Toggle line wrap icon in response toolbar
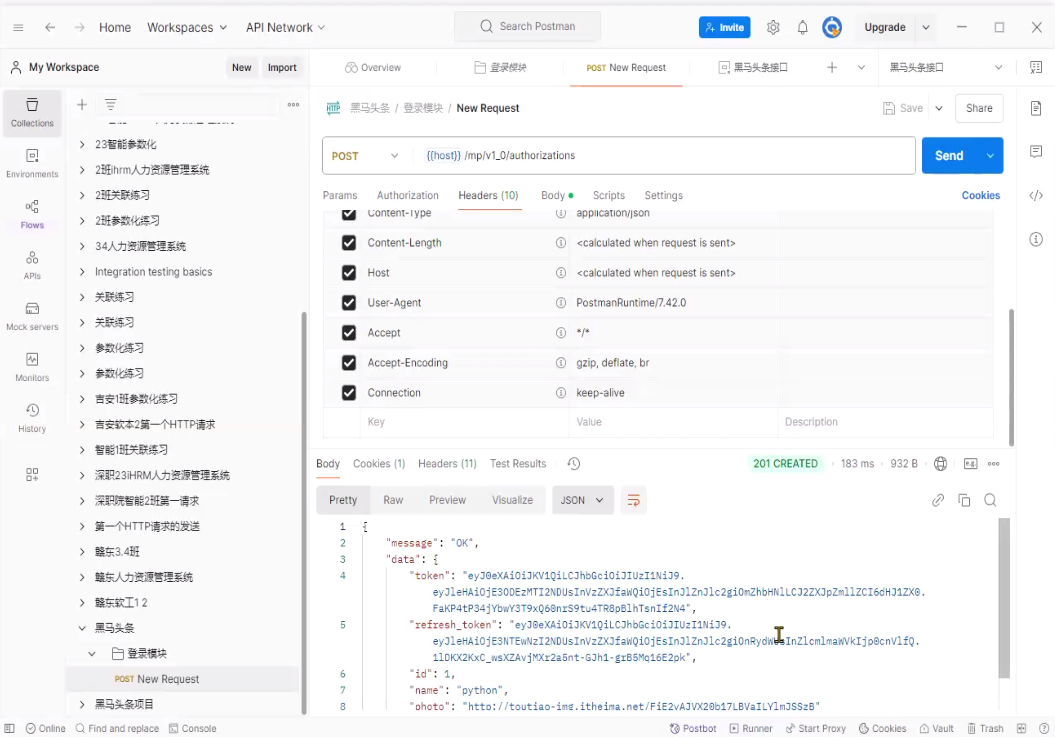The width and height of the screenshot is (1055, 737). tap(633, 500)
